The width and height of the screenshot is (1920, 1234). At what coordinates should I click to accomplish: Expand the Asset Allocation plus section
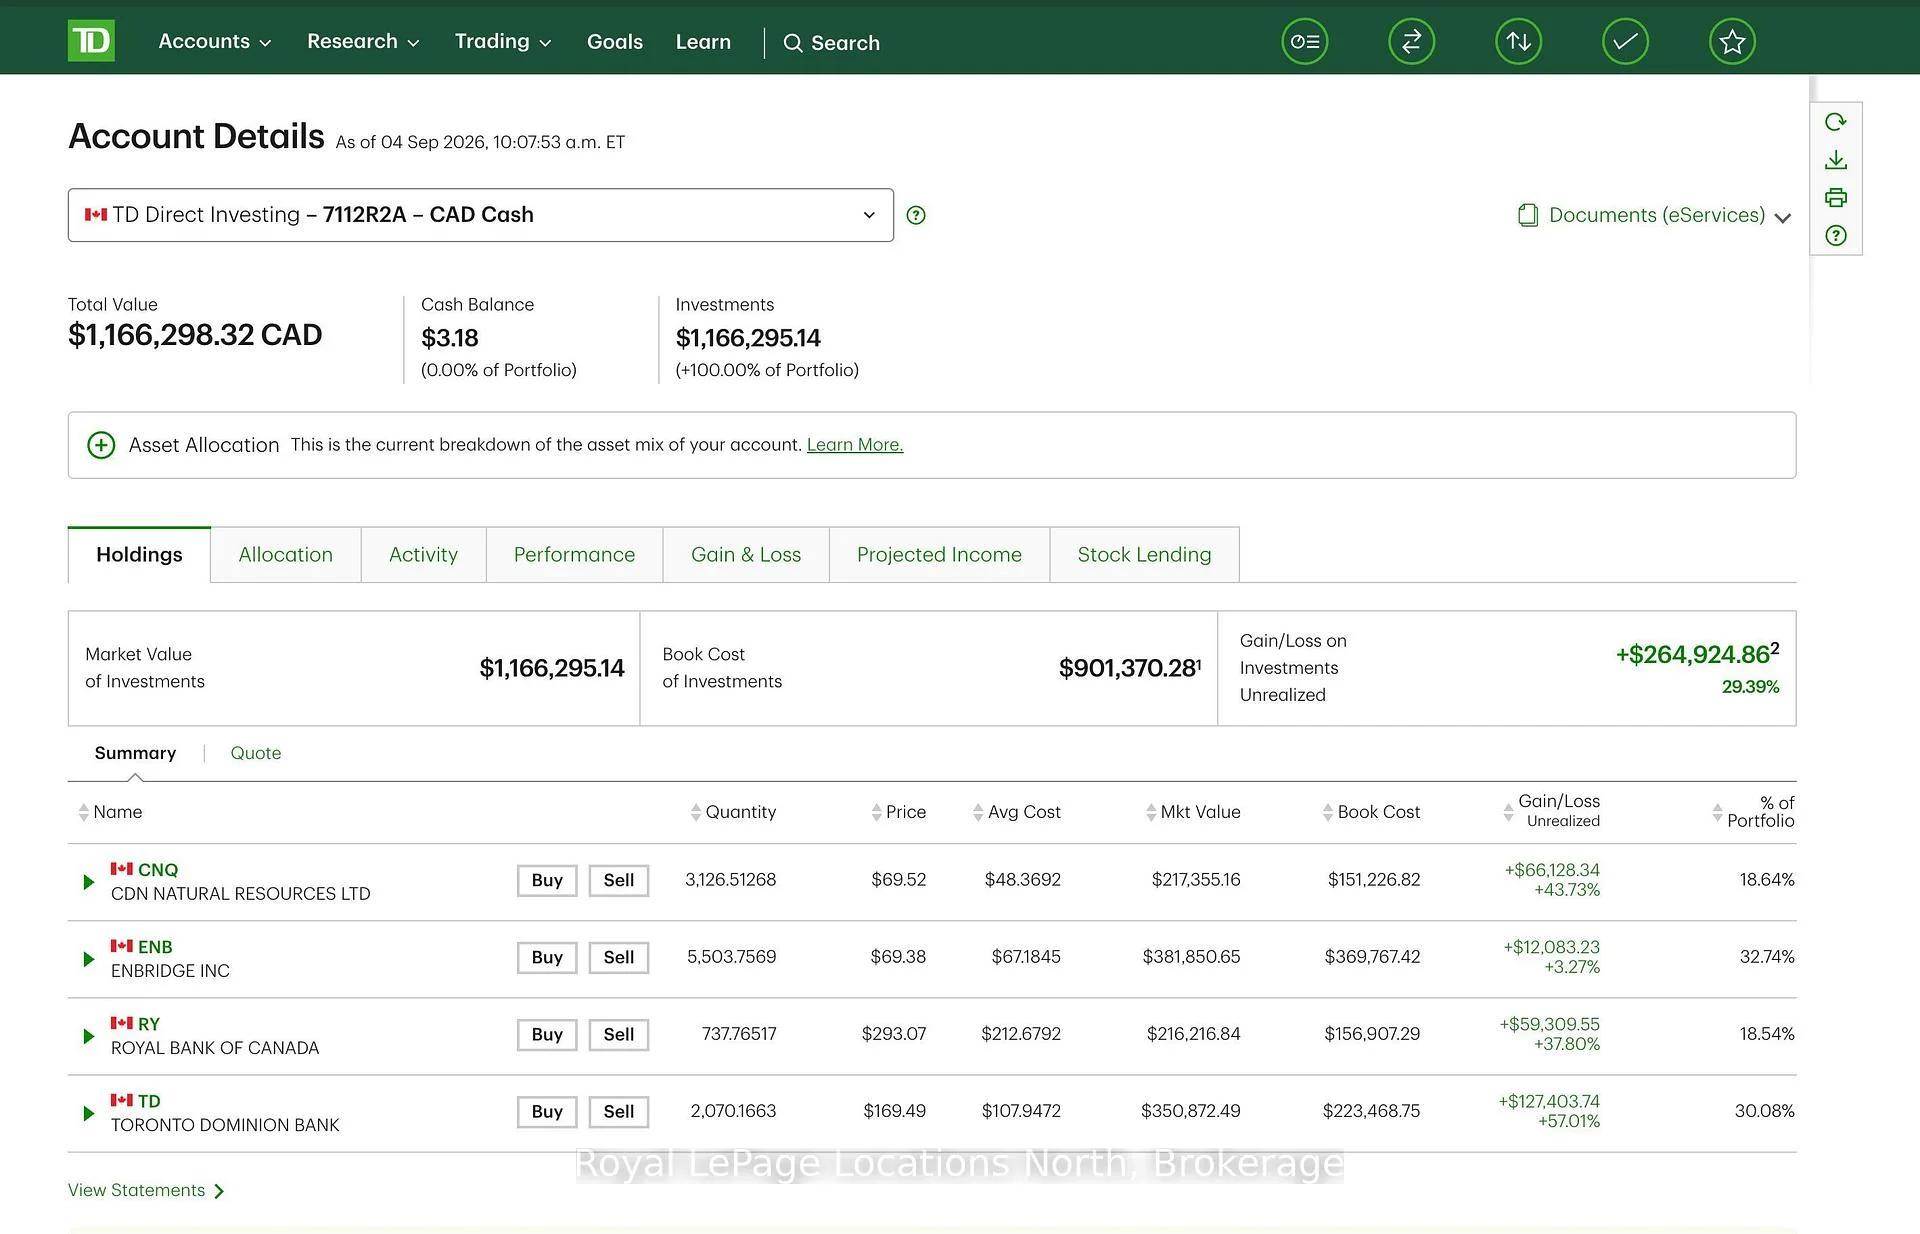coord(101,445)
